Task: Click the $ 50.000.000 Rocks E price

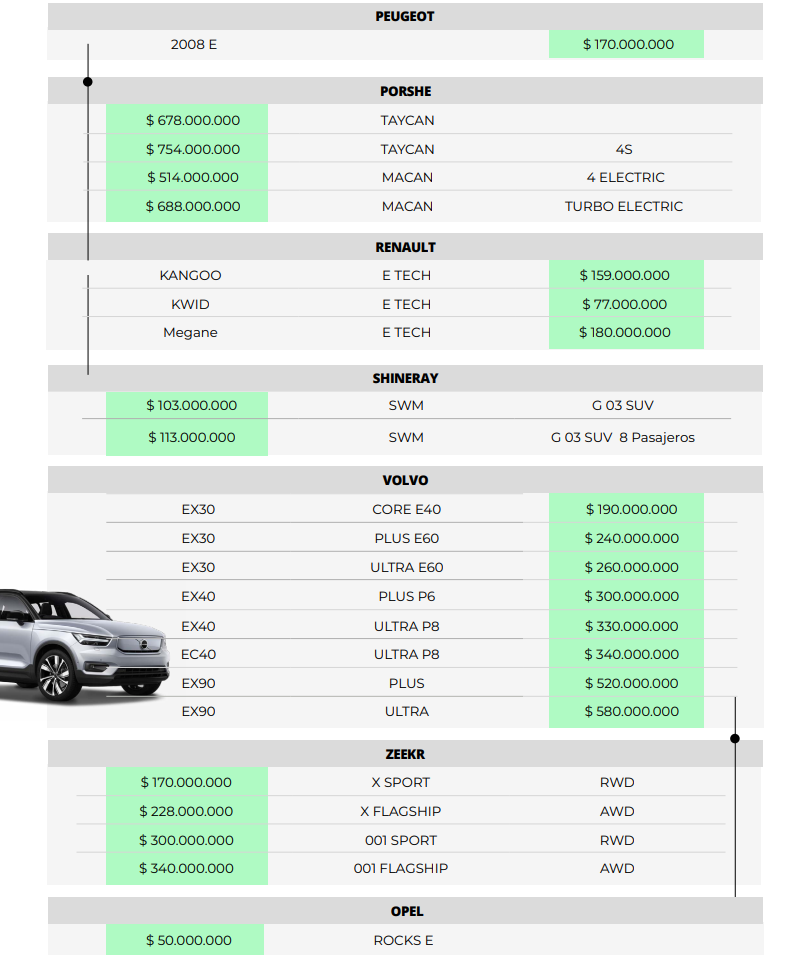Action: (x=188, y=940)
